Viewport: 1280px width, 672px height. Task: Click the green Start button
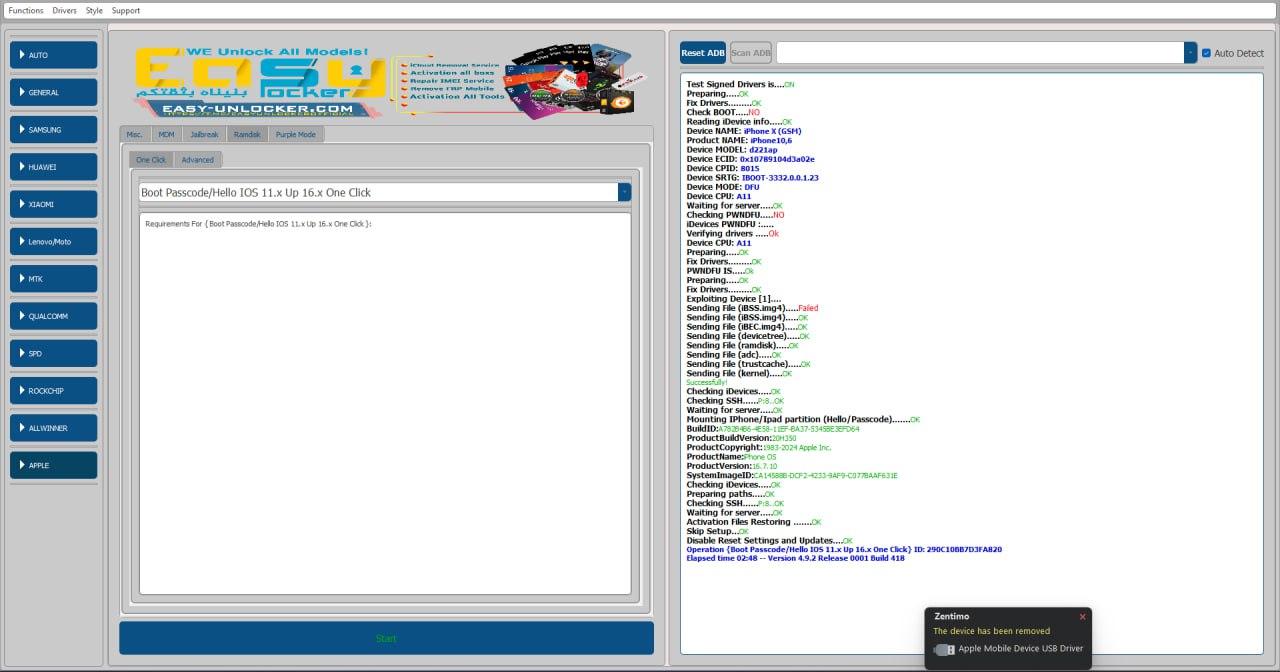coord(386,638)
